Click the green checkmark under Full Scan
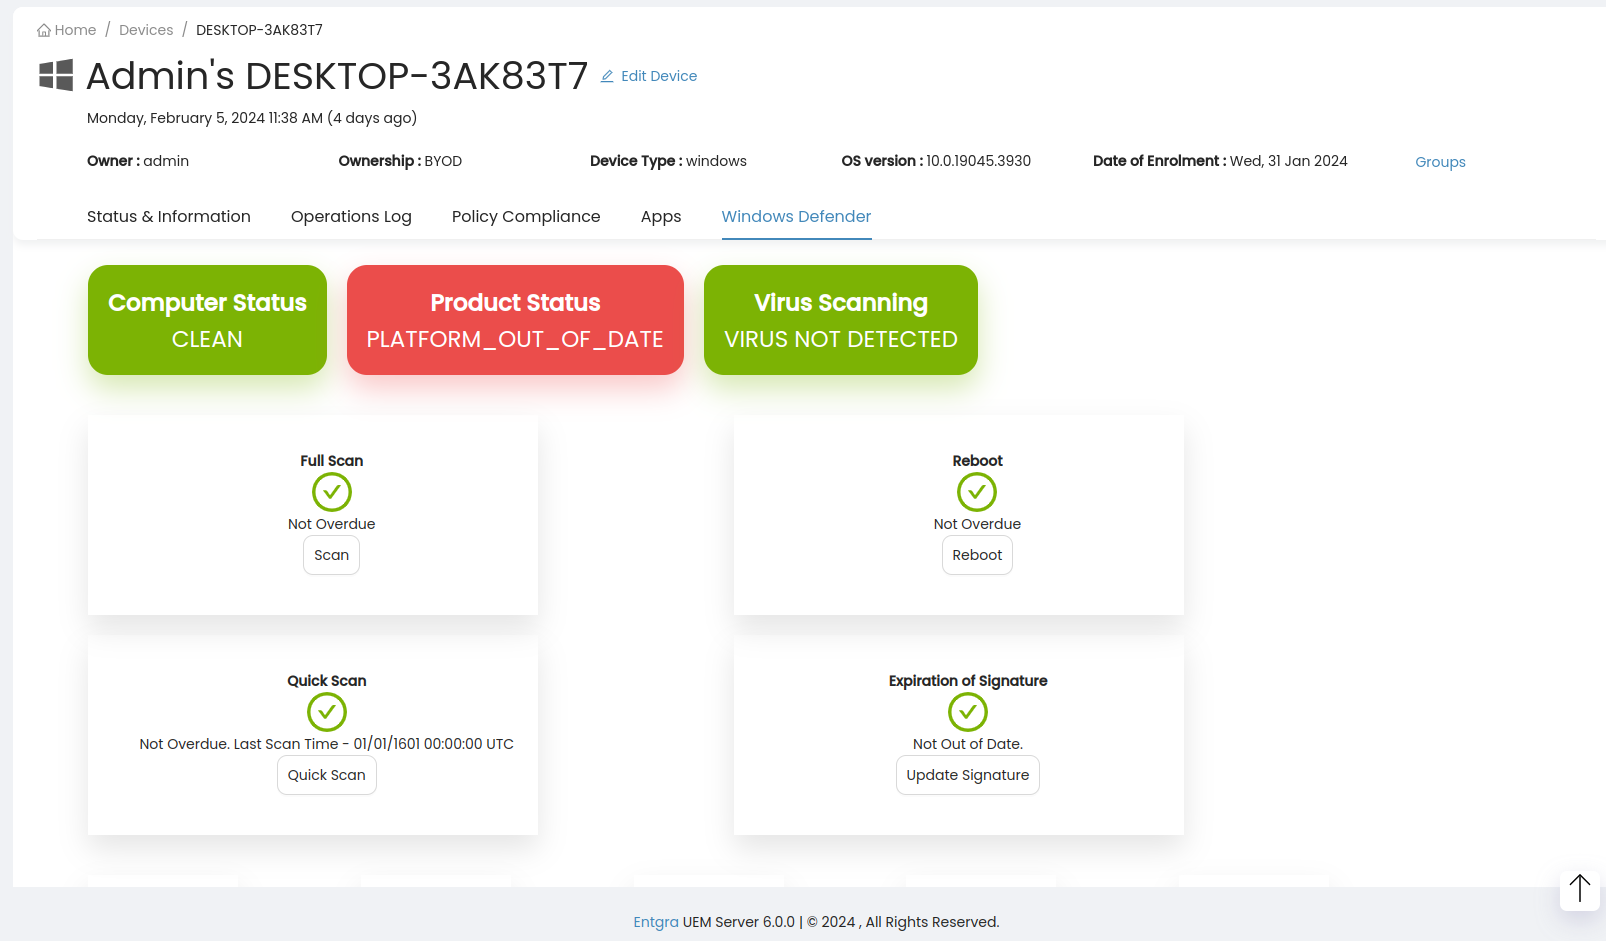1606x941 pixels. (331, 492)
